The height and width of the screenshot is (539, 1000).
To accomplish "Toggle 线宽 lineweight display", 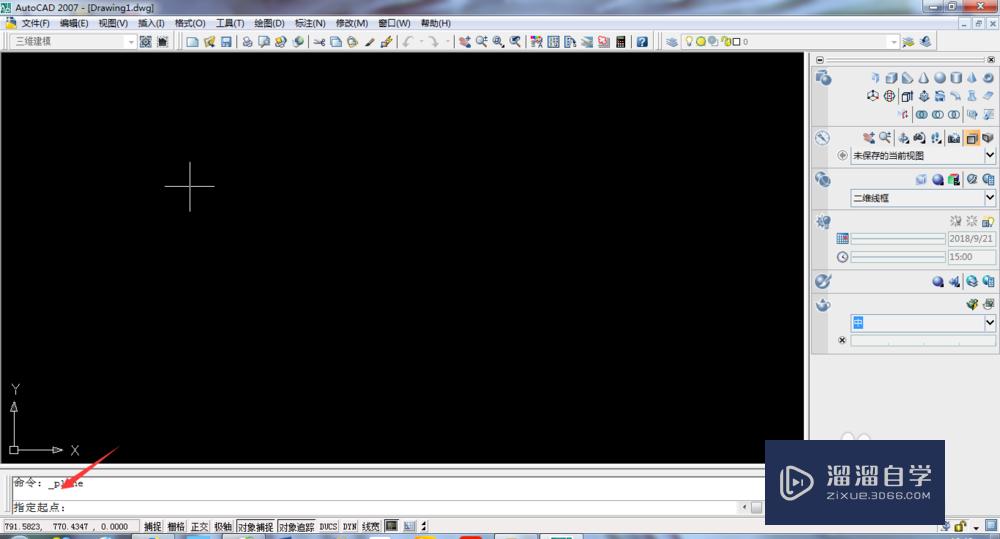I will click(371, 527).
